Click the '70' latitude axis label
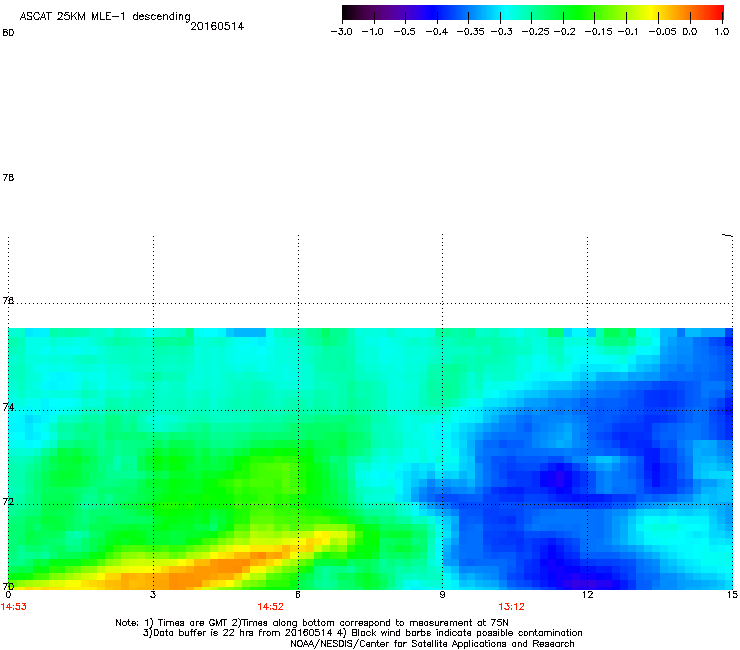Image resolution: width=740 pixels, height=650 pixels. click(8, 586)
